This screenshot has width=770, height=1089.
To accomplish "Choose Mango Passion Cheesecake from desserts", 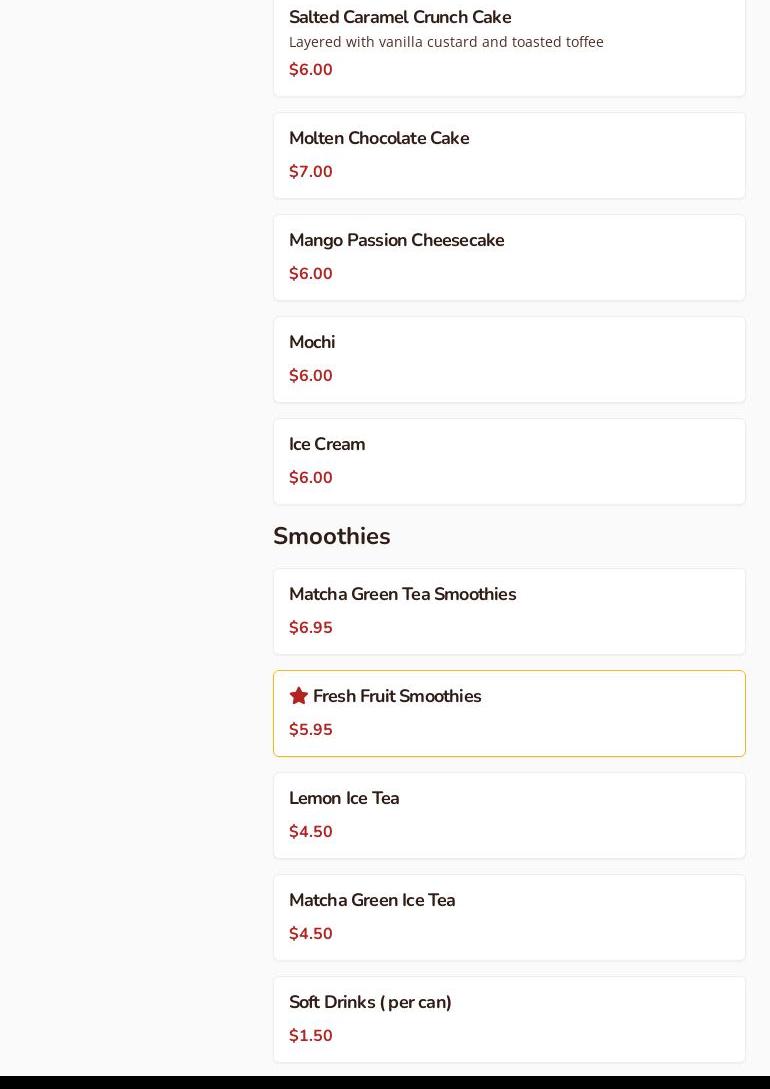I will pos(396,240).
